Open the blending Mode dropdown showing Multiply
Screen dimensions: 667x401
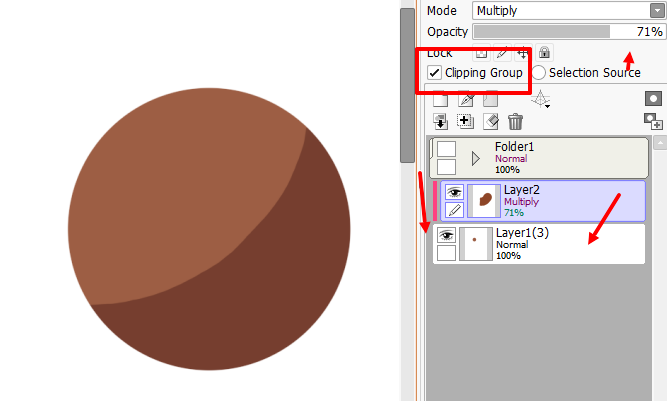(x=569, y=11)
